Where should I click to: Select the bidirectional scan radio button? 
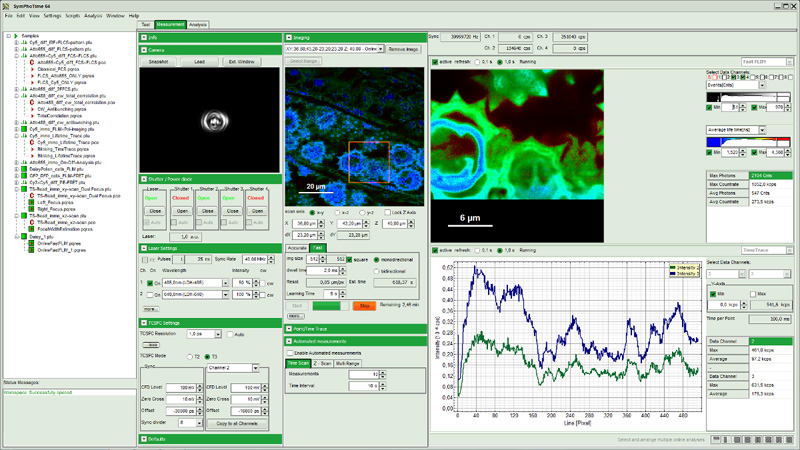pyautogui.click(x=377, y=271)
